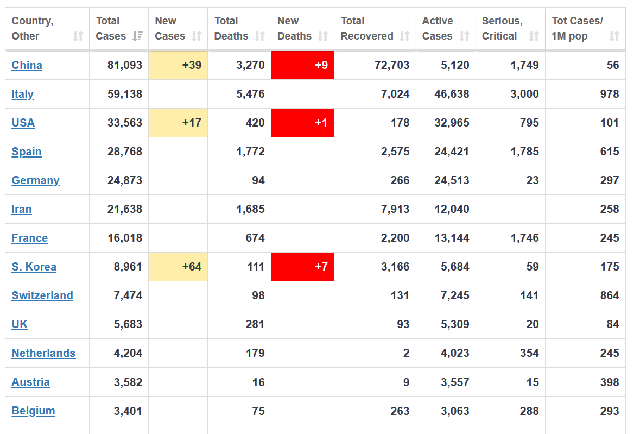Select Netherlands total cases value 4,204
Viewport: 640px width, 434px height.
pyautogui.click(x=128, y=354)
